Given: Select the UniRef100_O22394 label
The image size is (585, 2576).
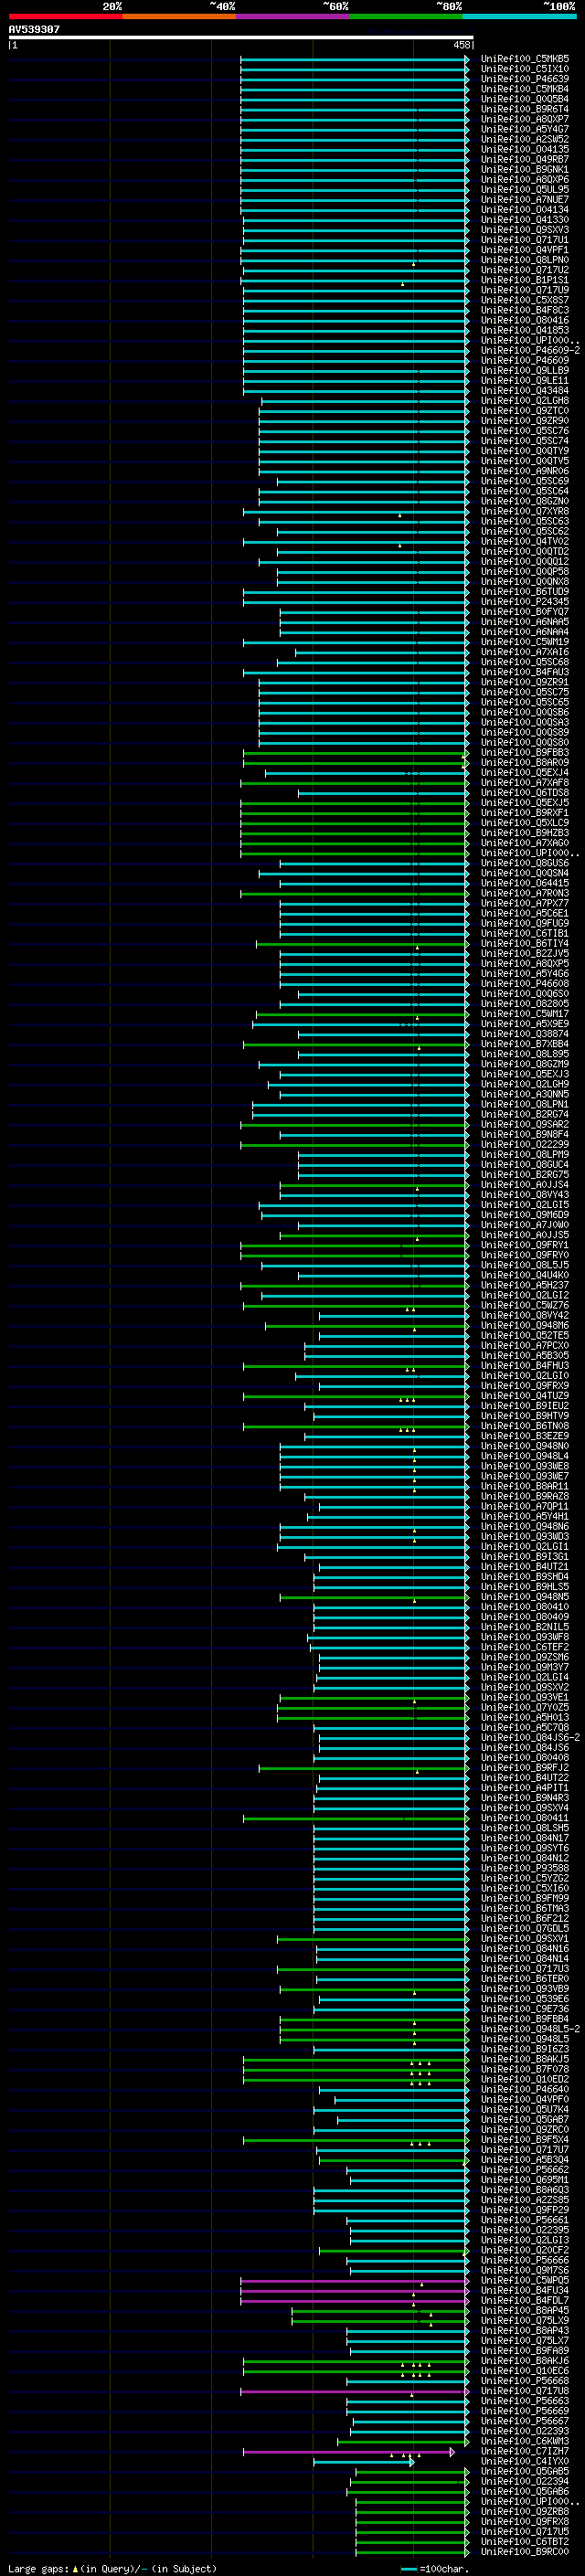Looking at the screenshot, I should point(525,2481).
